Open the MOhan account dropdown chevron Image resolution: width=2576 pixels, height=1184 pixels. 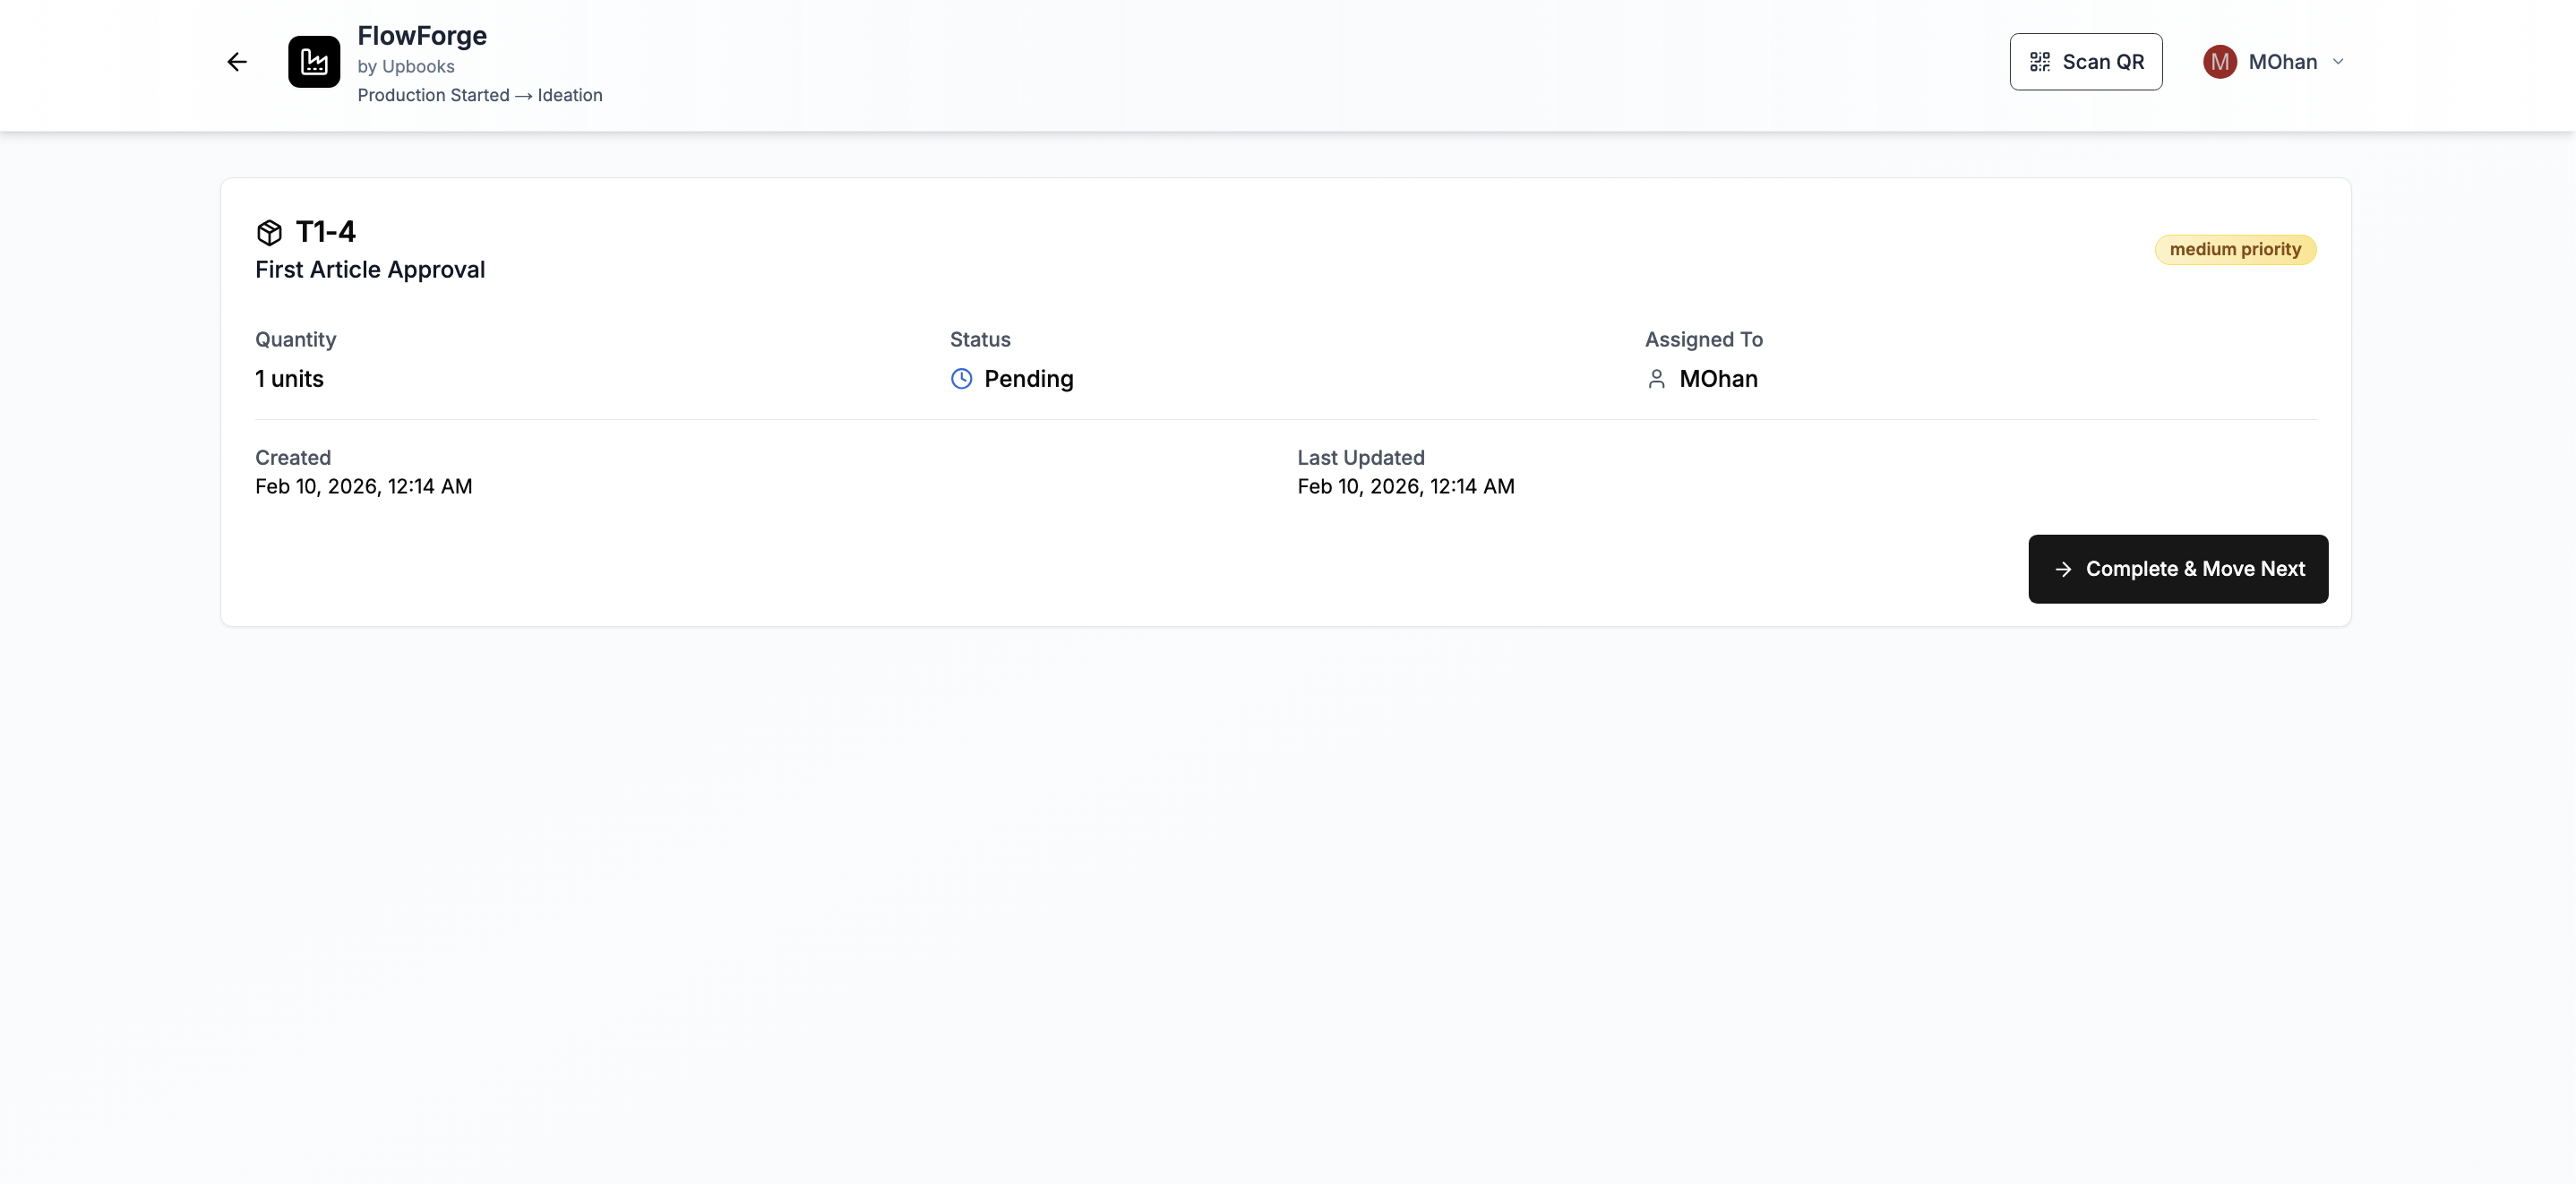point(2338,62)
